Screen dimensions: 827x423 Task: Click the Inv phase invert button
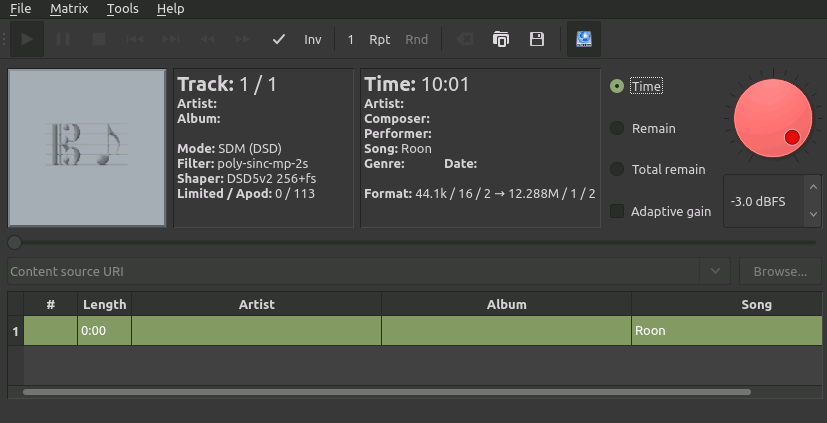(x=313, y=40)
